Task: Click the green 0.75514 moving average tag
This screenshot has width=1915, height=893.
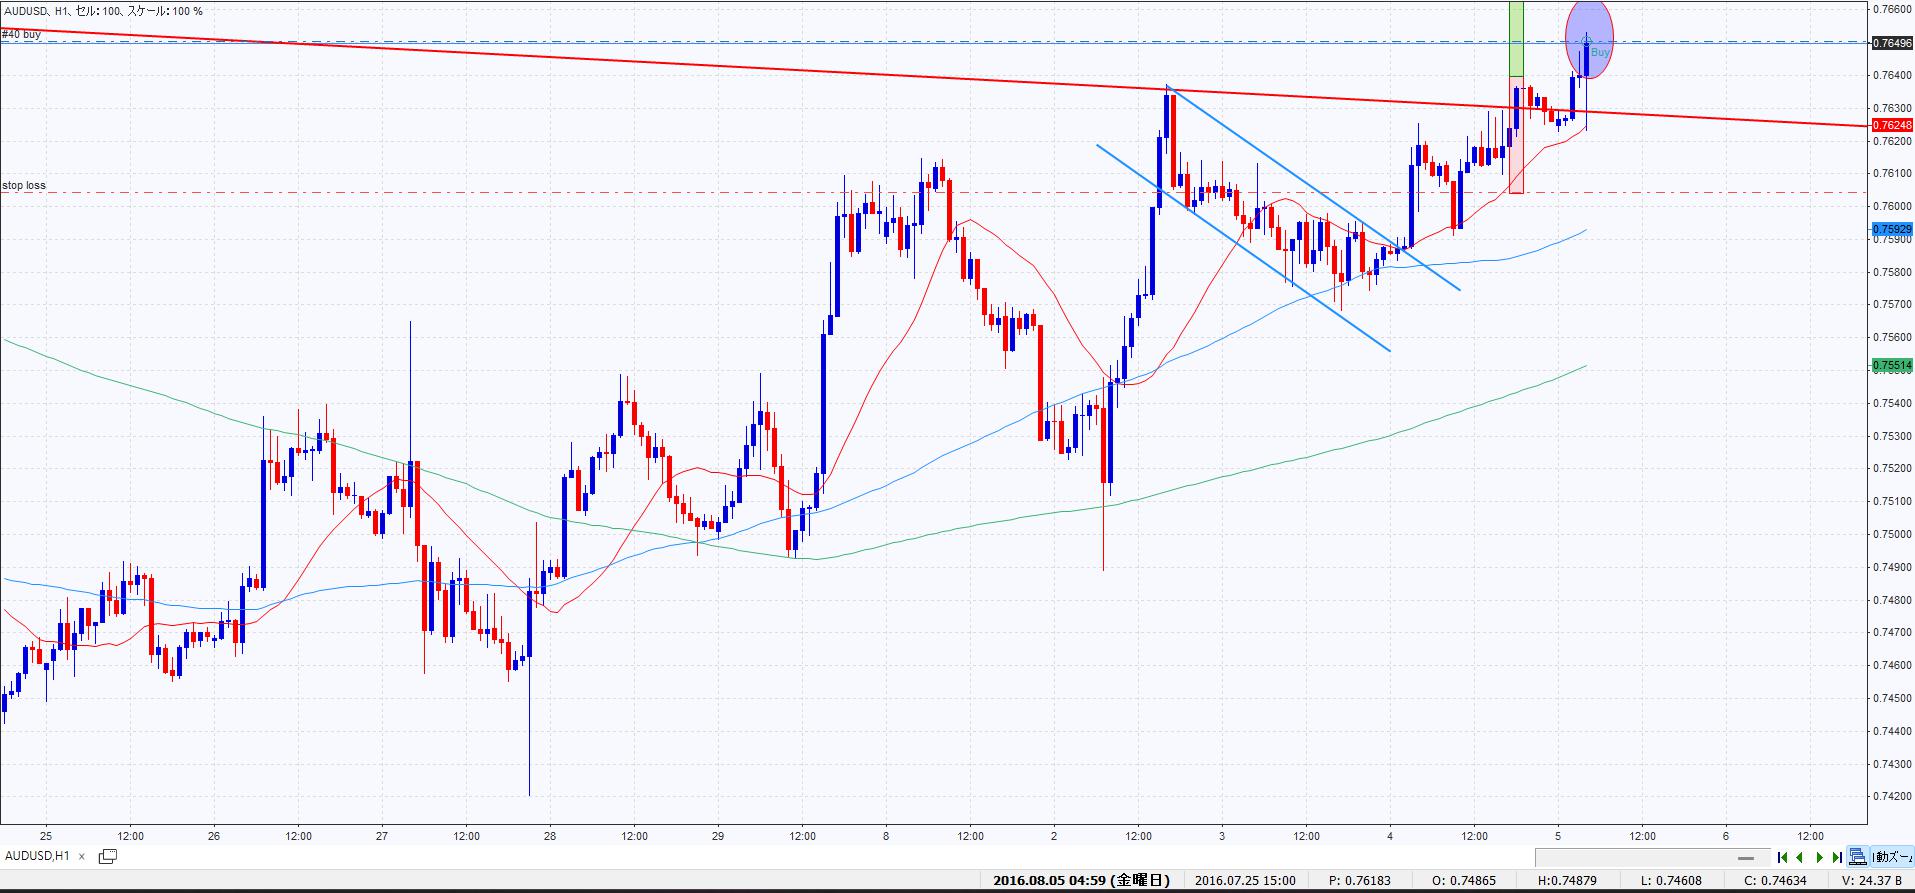Action: pos(1892,366)
